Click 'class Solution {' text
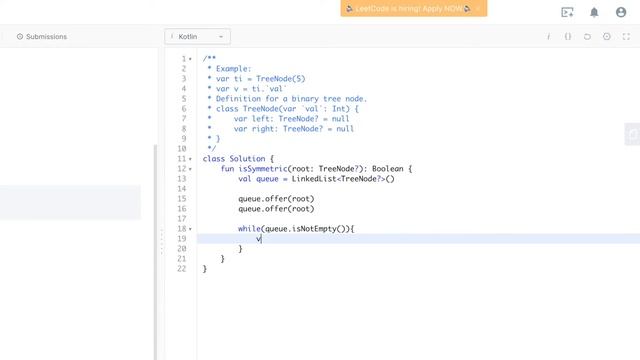The height and width of the screenshot is (360, 640). (x=238, y=159)
